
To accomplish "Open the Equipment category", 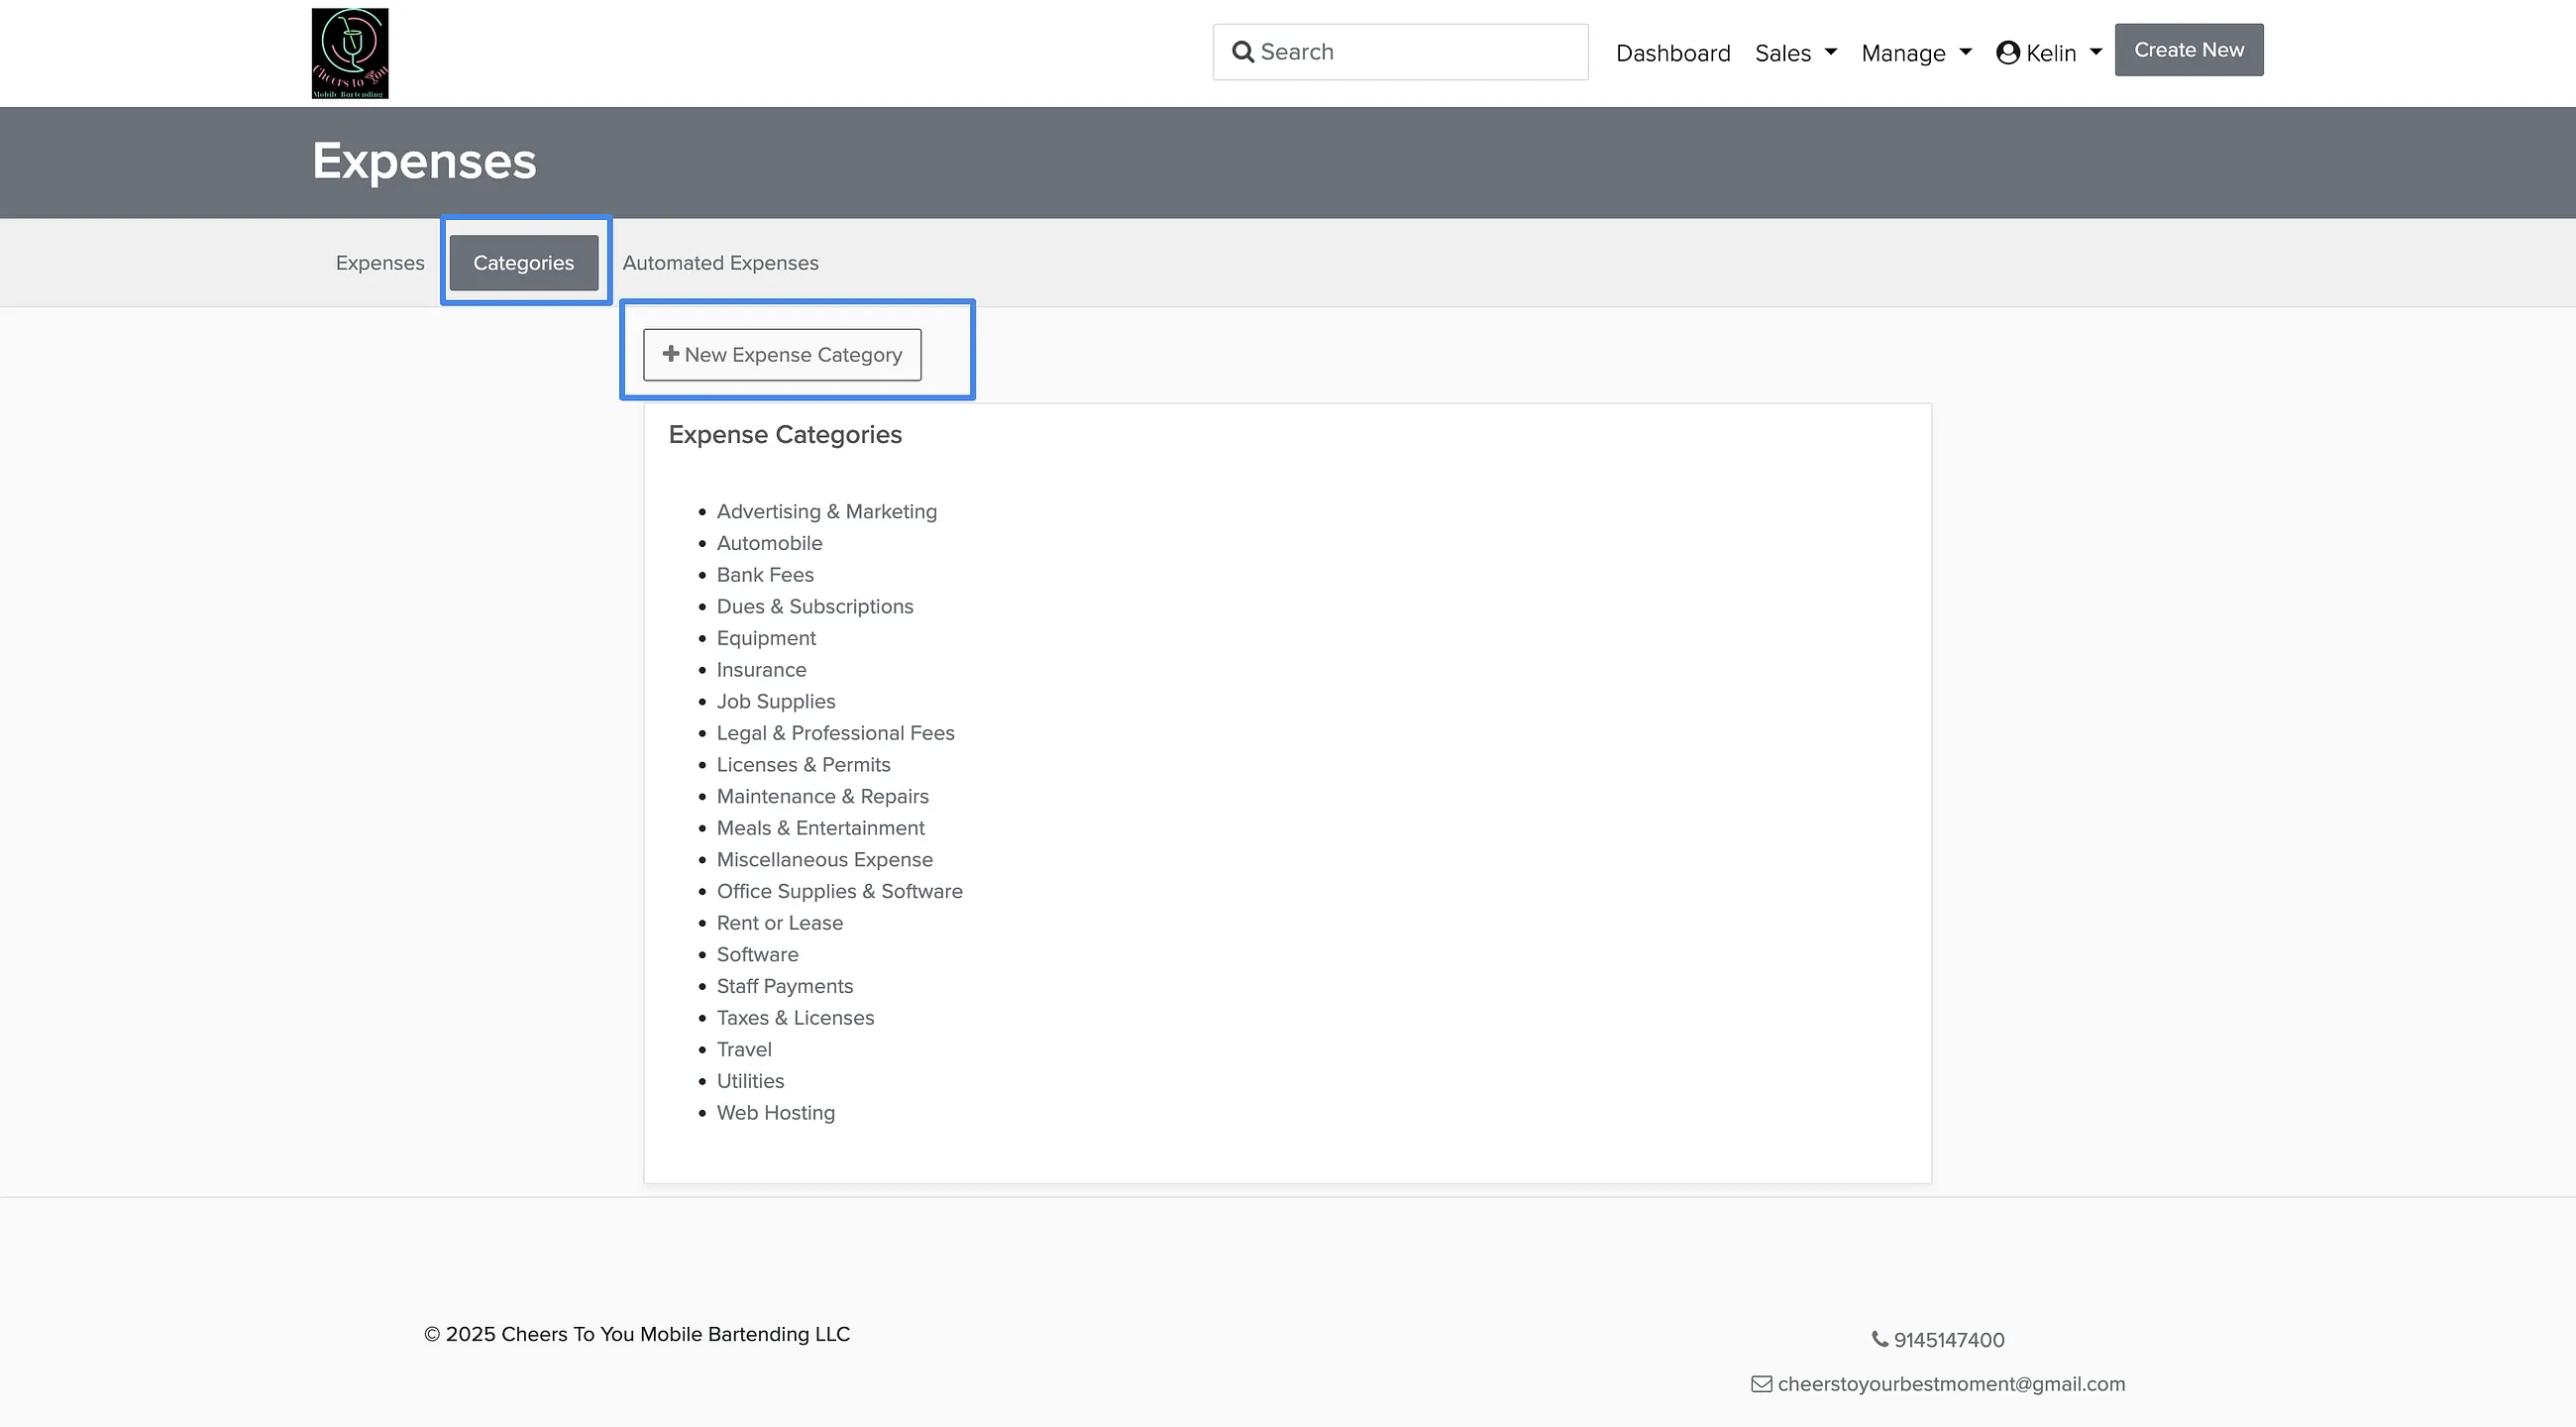I will click(x=766, y=638).
